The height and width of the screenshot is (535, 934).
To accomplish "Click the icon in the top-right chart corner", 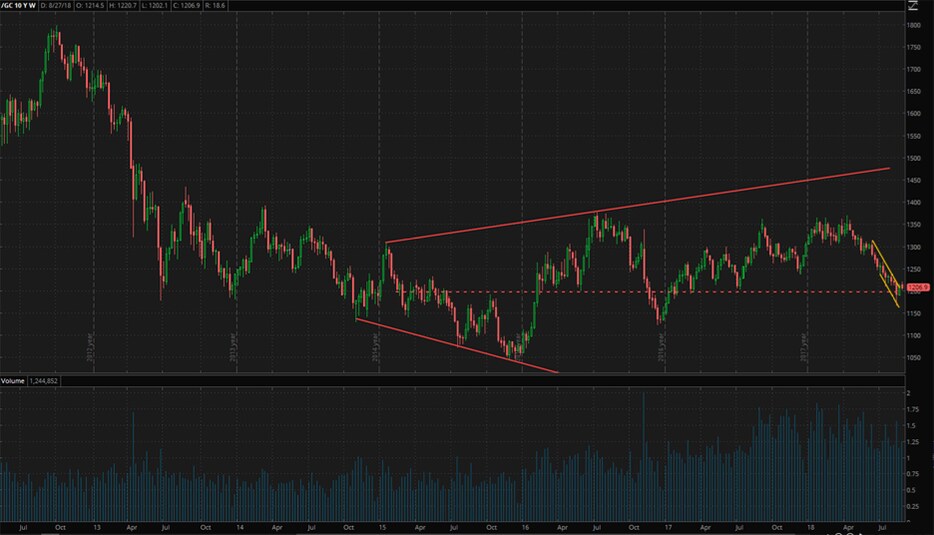I will [x=913, y=5].
